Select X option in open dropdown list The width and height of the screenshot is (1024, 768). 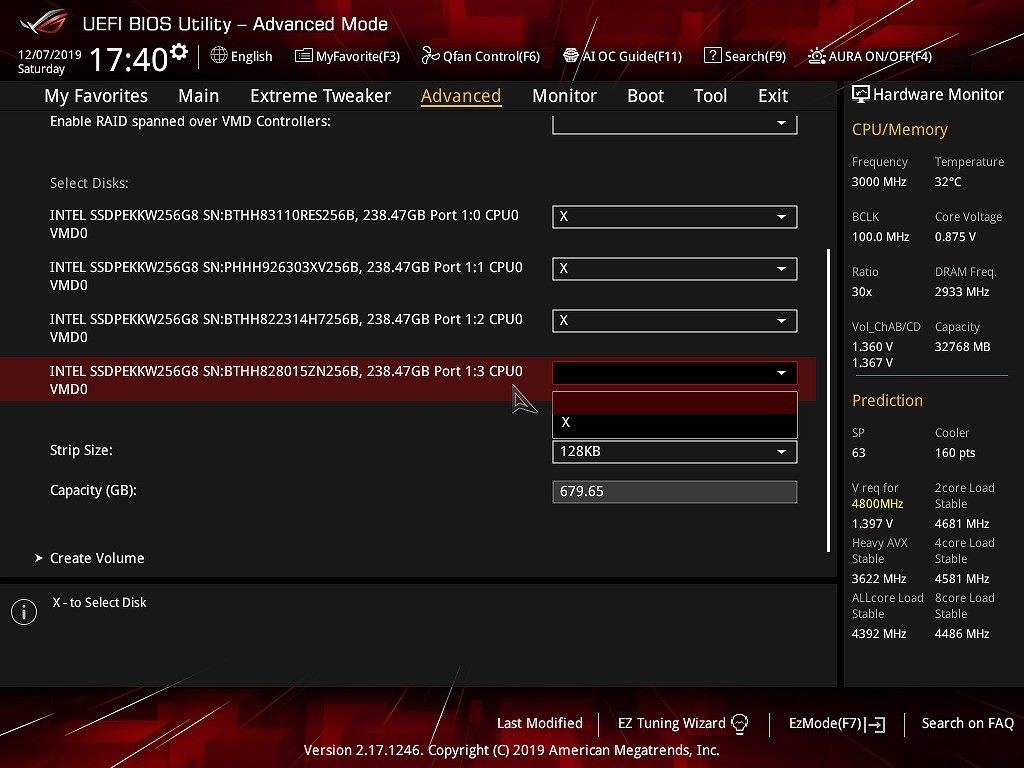click(x=674, y=423)
